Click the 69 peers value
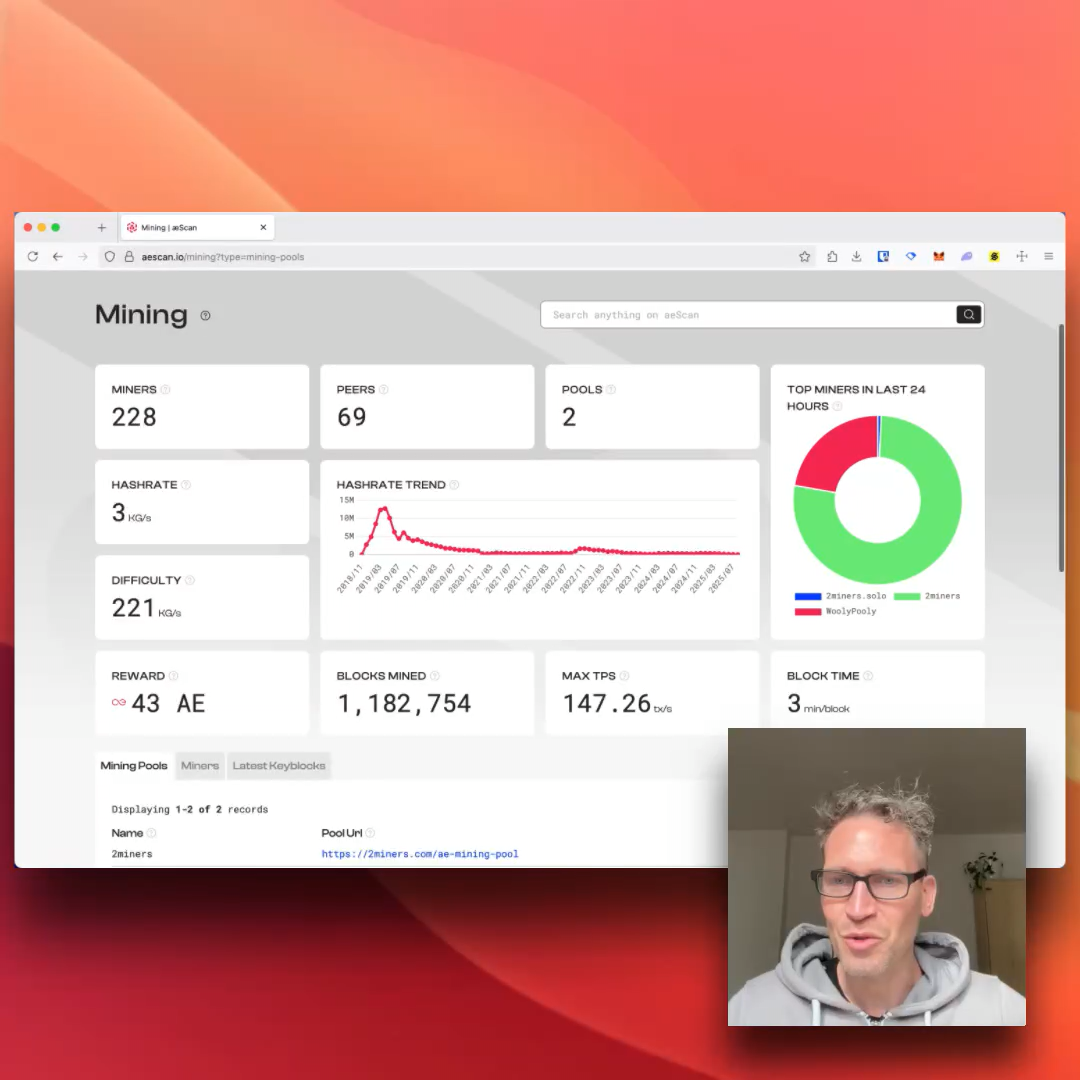This screenshot has height=1080, width=1080. (351, 417)
